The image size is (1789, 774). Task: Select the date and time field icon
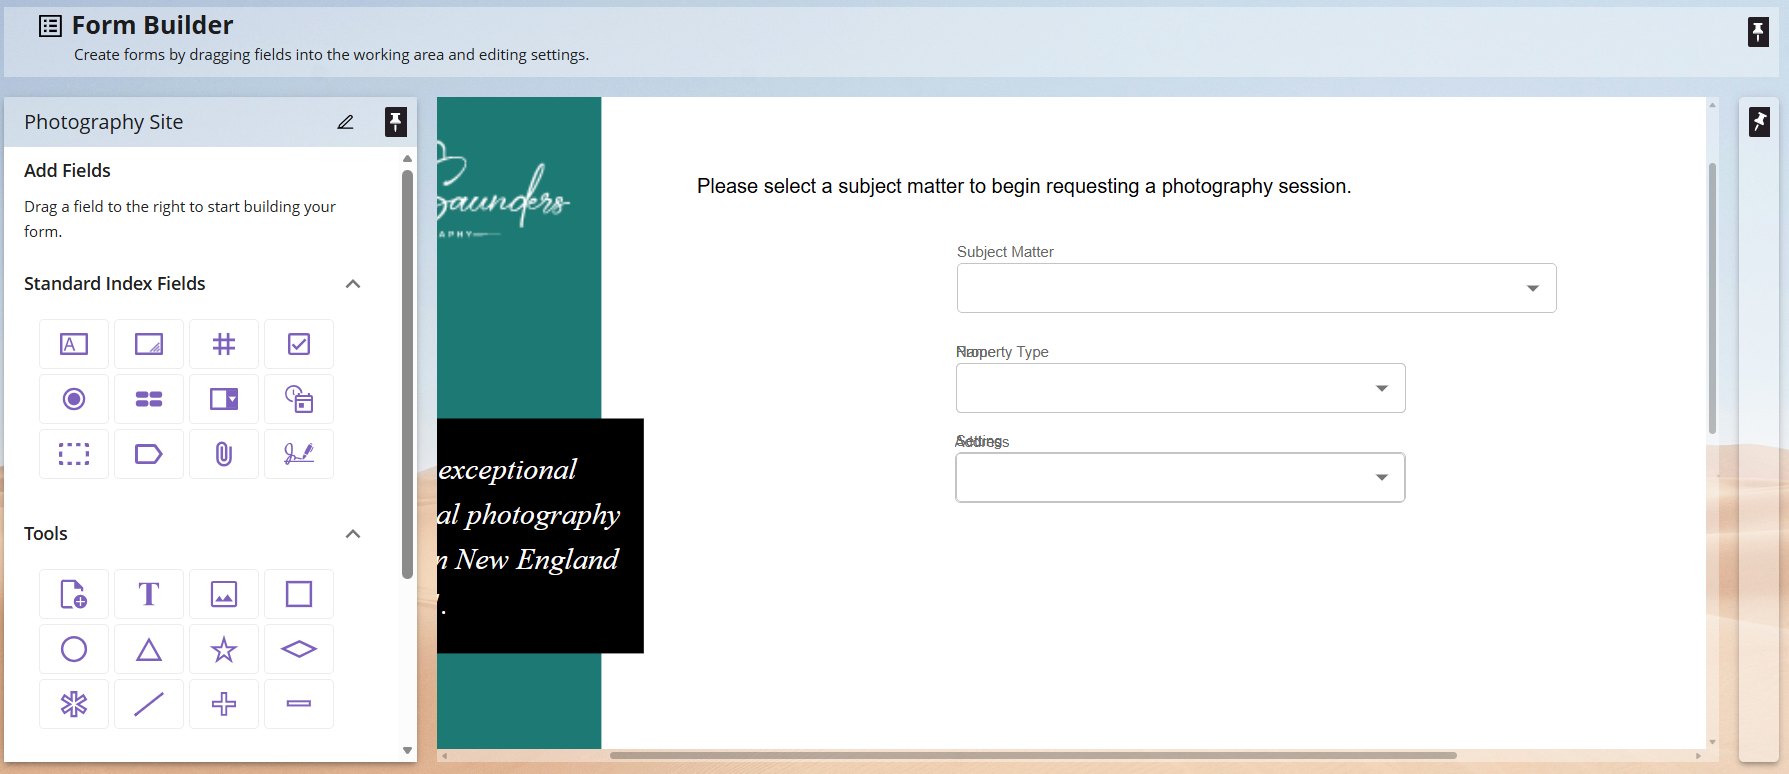coord(299,399)
